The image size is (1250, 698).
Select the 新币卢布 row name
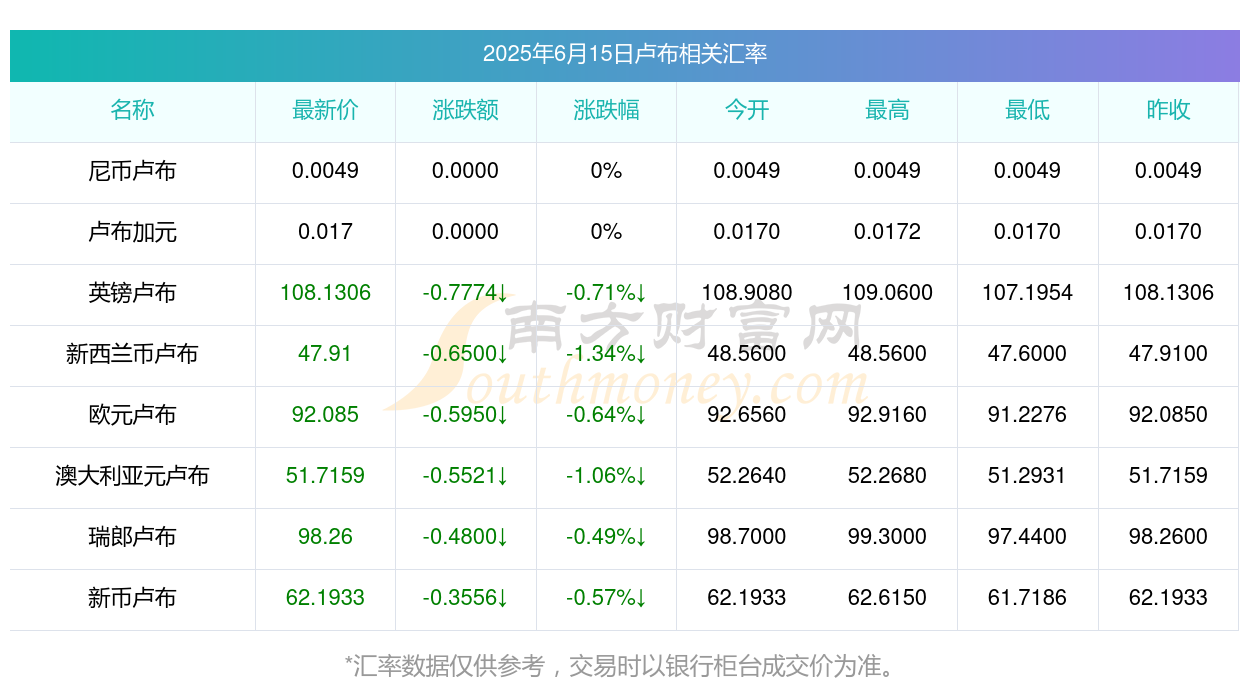(132, 598)
